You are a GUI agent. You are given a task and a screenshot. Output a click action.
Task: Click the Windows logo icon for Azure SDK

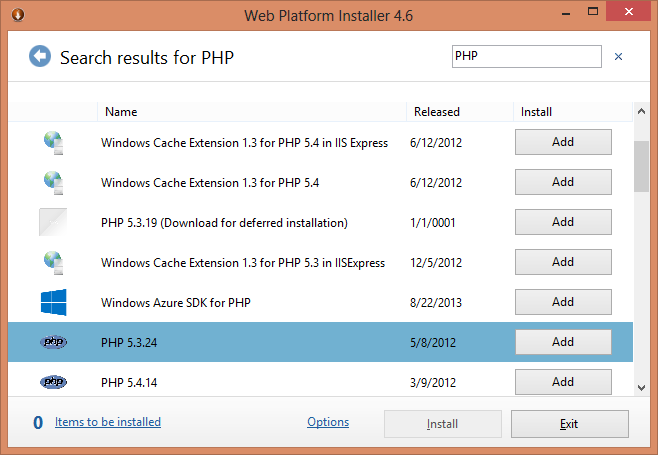pos(53,302)
